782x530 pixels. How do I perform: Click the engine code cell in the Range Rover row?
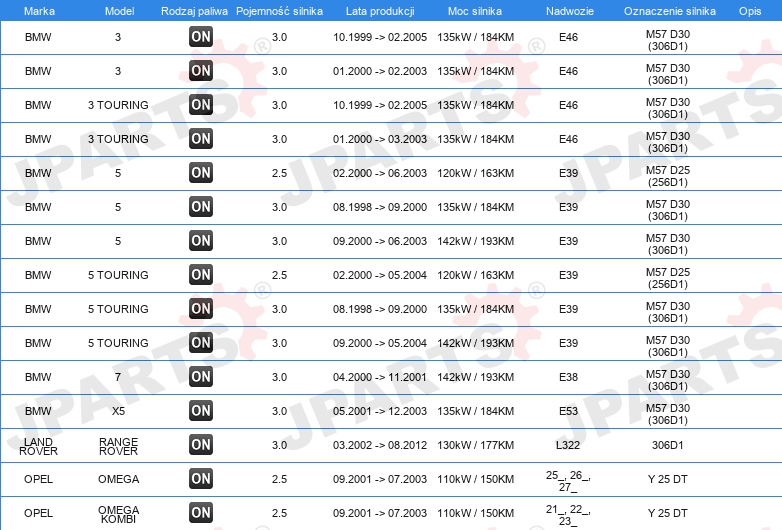668,445
